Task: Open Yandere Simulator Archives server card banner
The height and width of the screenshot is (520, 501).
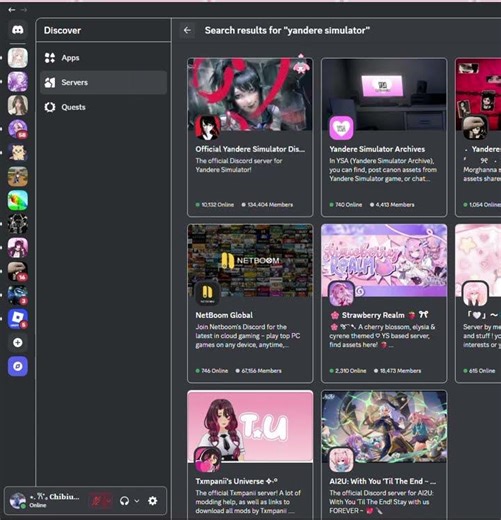Action: [x=384, y=95]
